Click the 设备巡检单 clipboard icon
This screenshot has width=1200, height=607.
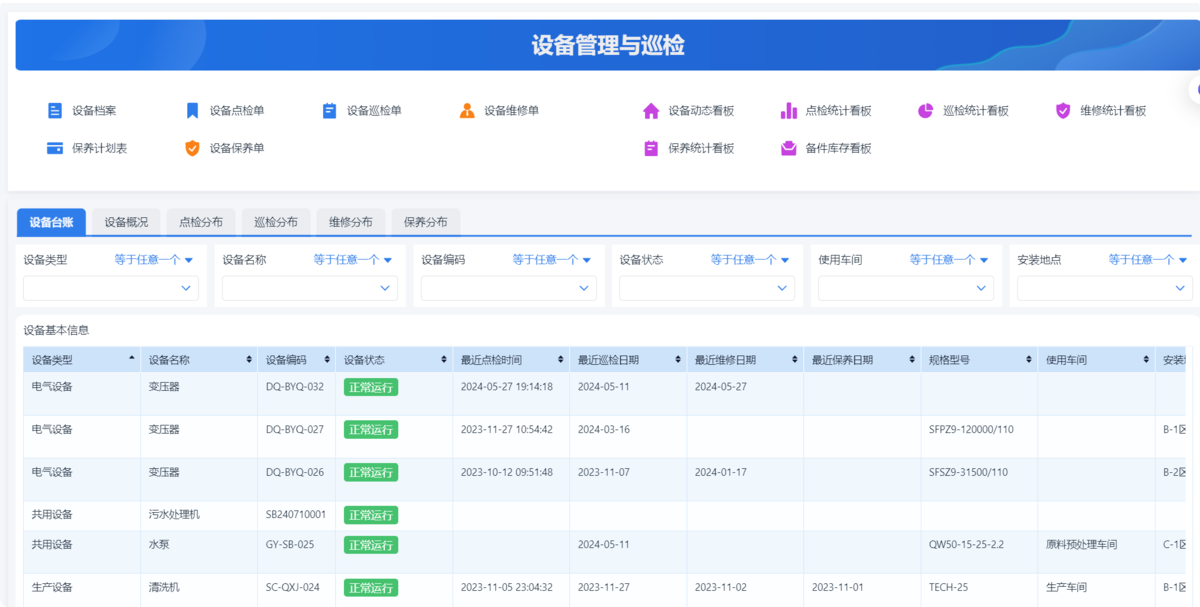tap(330, 111)
